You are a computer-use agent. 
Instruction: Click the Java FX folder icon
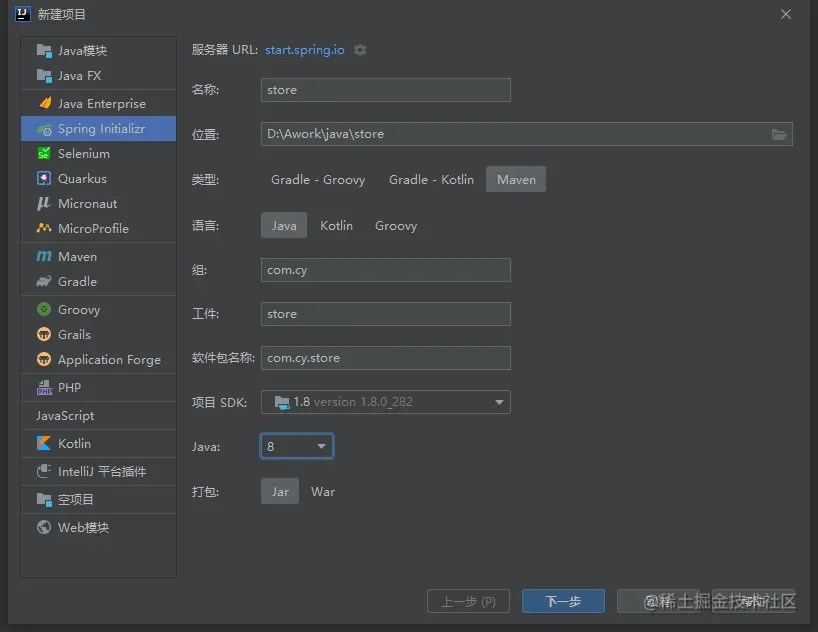tap(44, 76)
